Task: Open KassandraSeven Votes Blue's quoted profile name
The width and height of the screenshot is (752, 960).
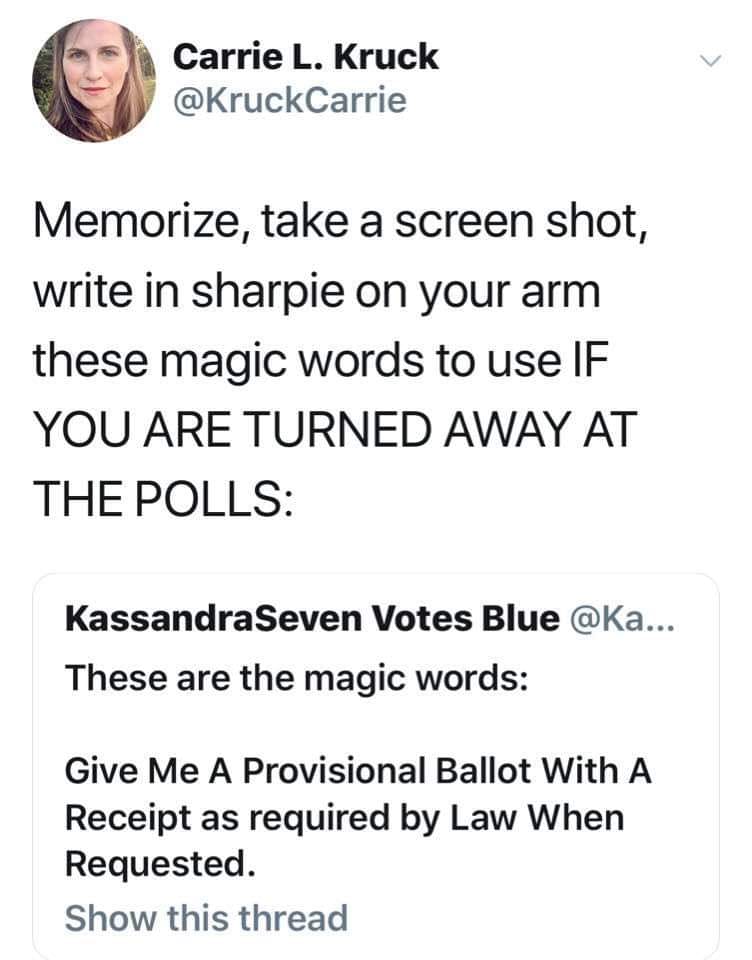Action: [x=311, y=620]
